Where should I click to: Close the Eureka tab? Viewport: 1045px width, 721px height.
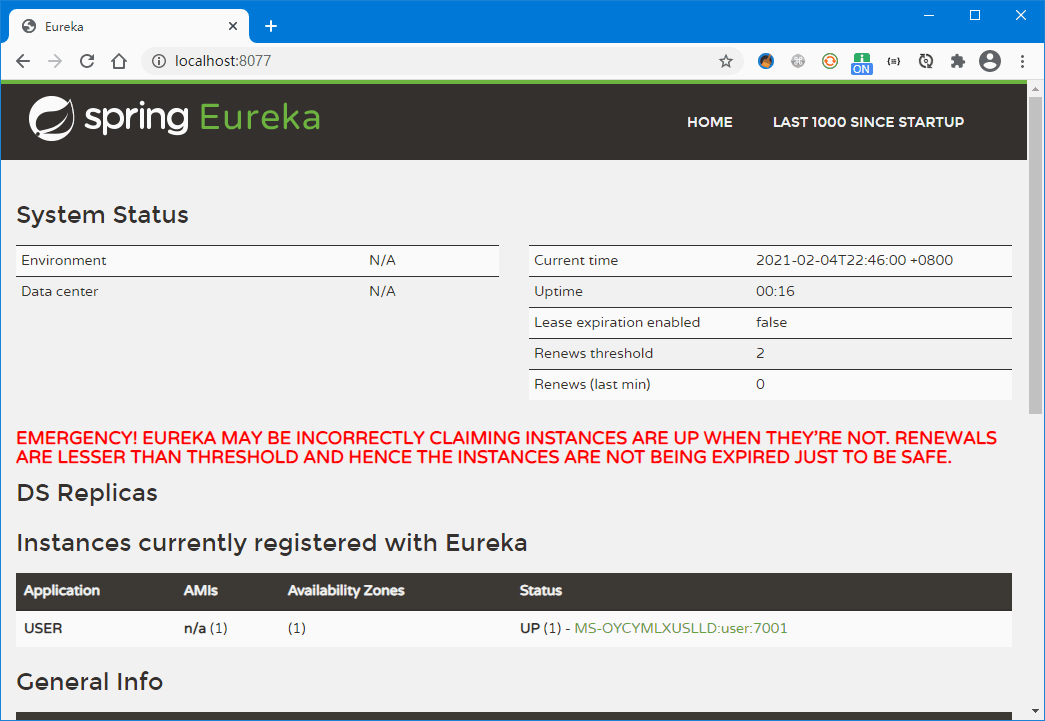233,26
